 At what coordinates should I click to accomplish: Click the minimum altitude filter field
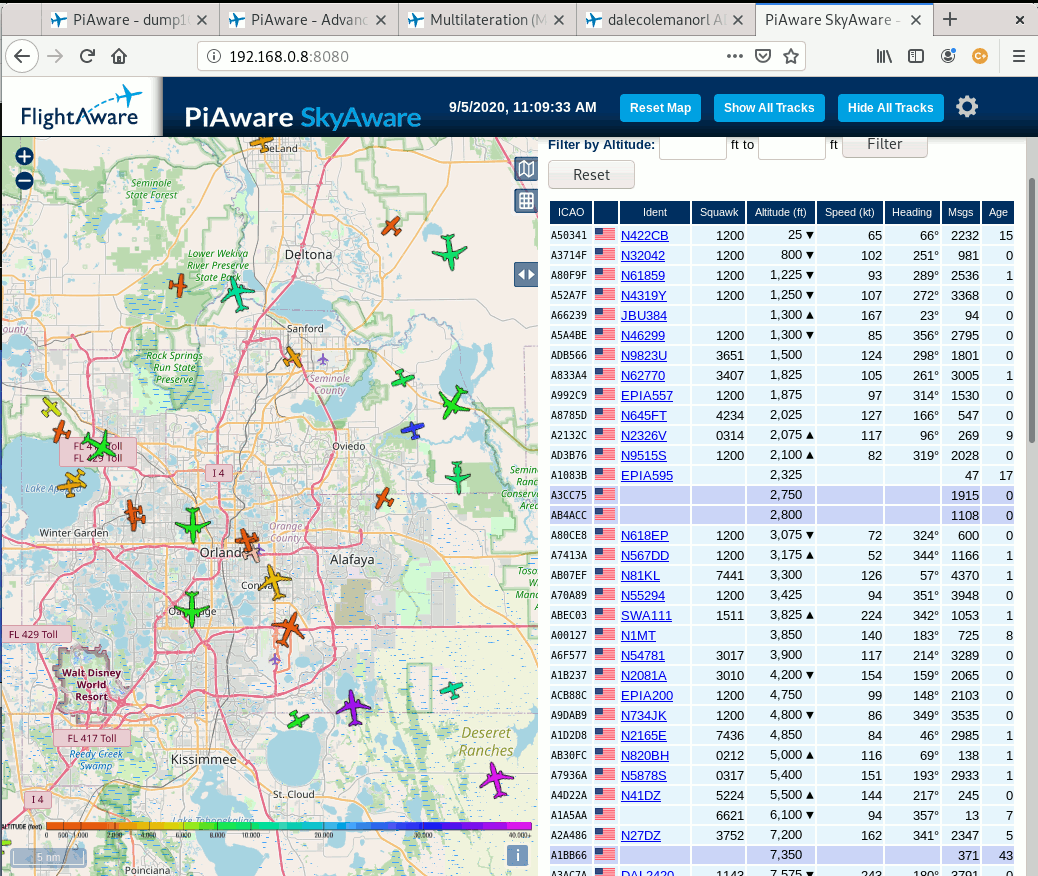692,146
